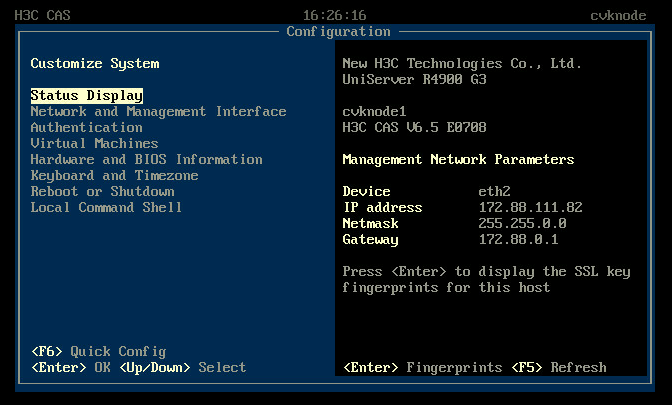The height and width of the screenshot is (405, 672).
Task: Open the Virtual Machines entry
Action: (x=94, y=144)
